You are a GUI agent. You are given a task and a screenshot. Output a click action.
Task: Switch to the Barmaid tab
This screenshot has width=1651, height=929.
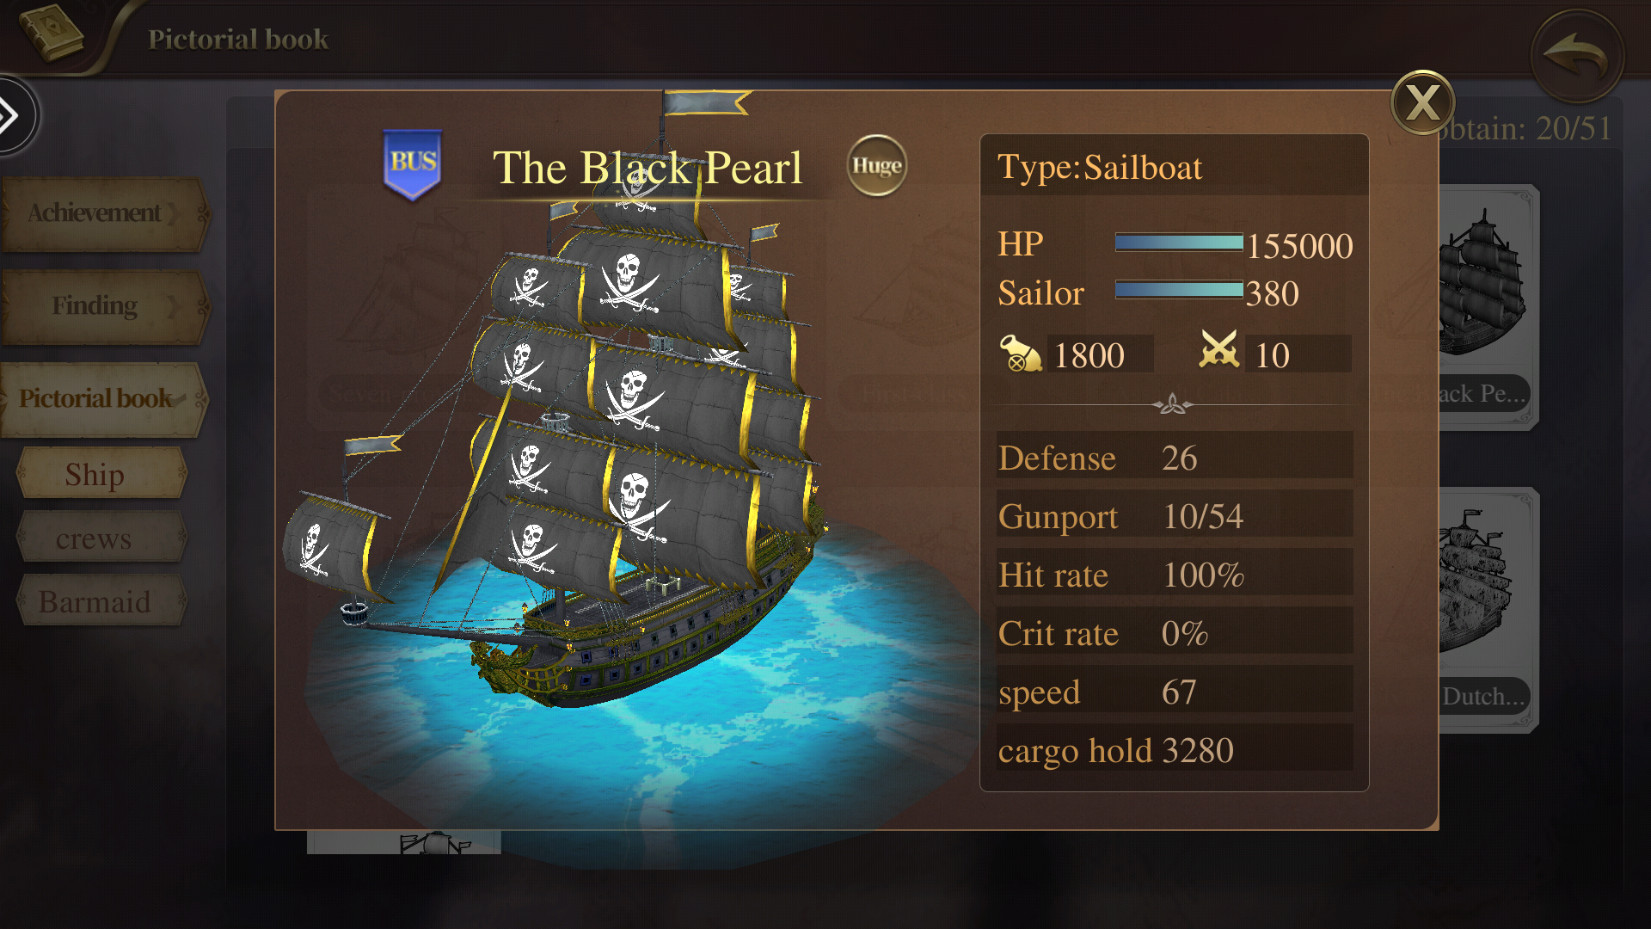click(101, 602)
